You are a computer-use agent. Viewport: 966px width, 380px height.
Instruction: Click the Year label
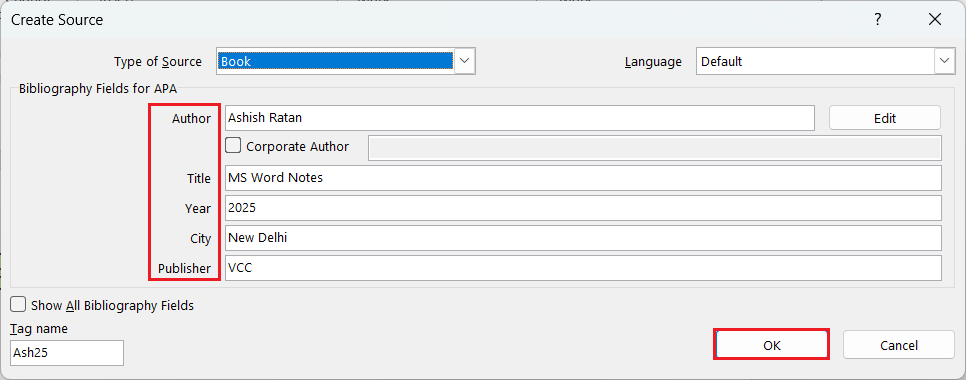(198, 209)
